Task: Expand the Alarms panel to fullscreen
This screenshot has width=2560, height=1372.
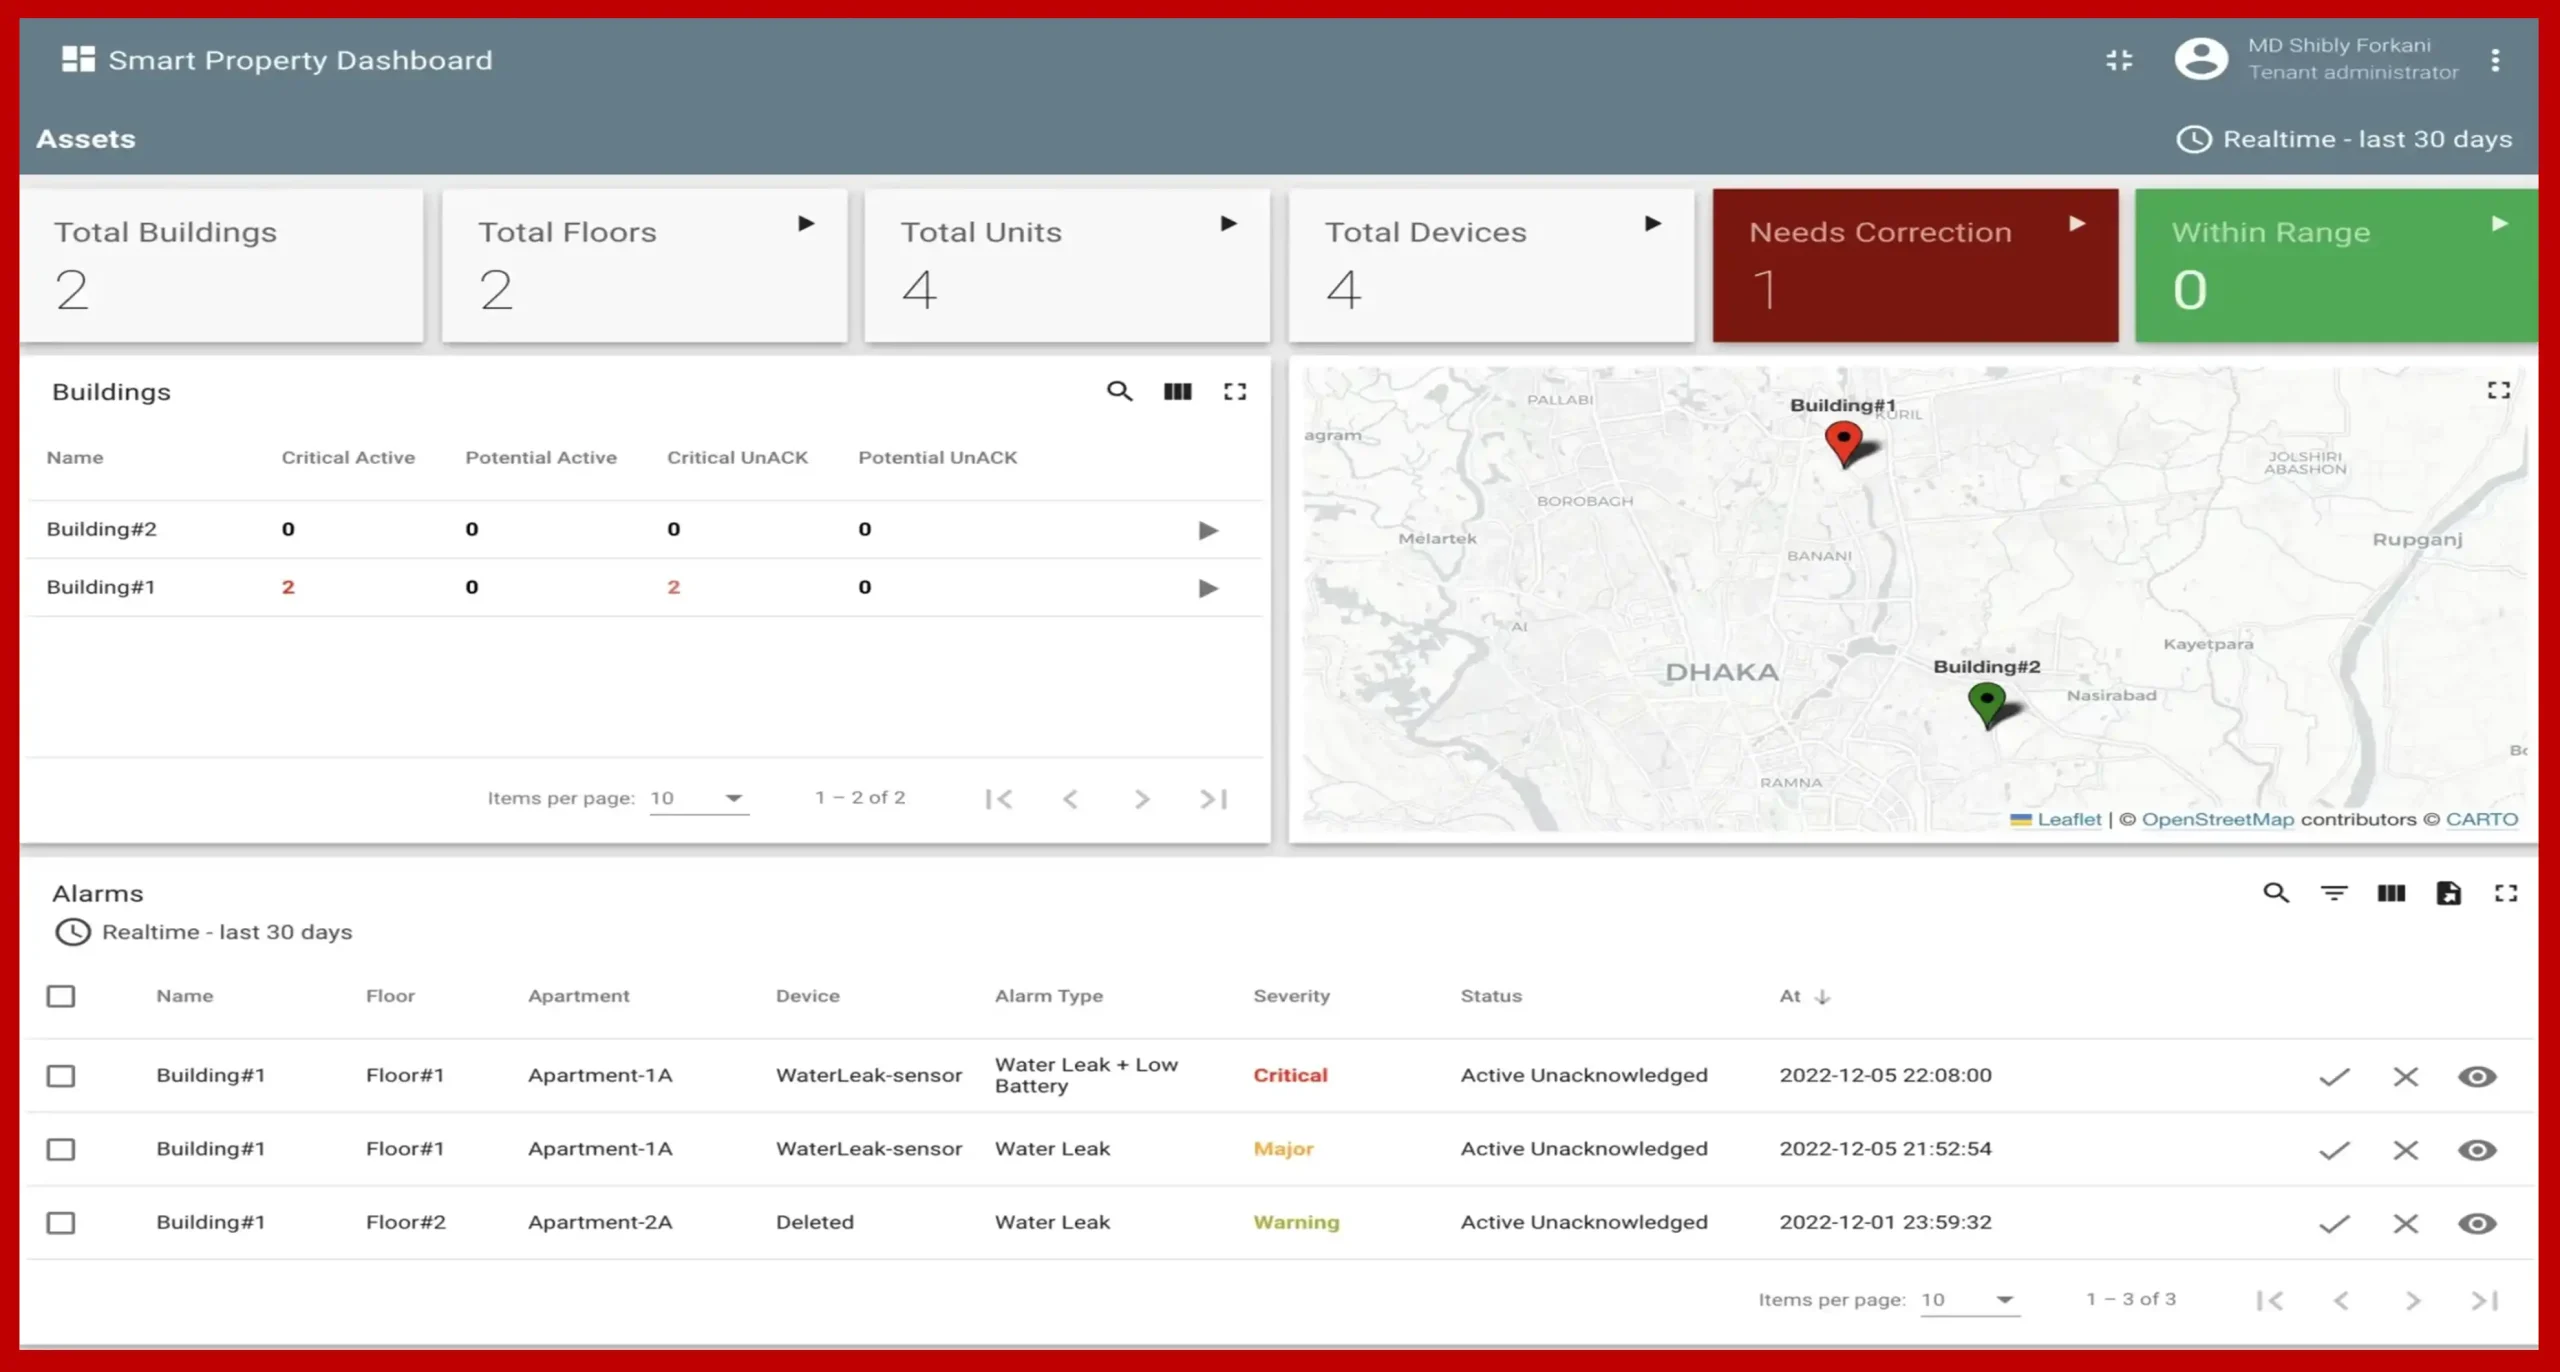Action: 2506,893
